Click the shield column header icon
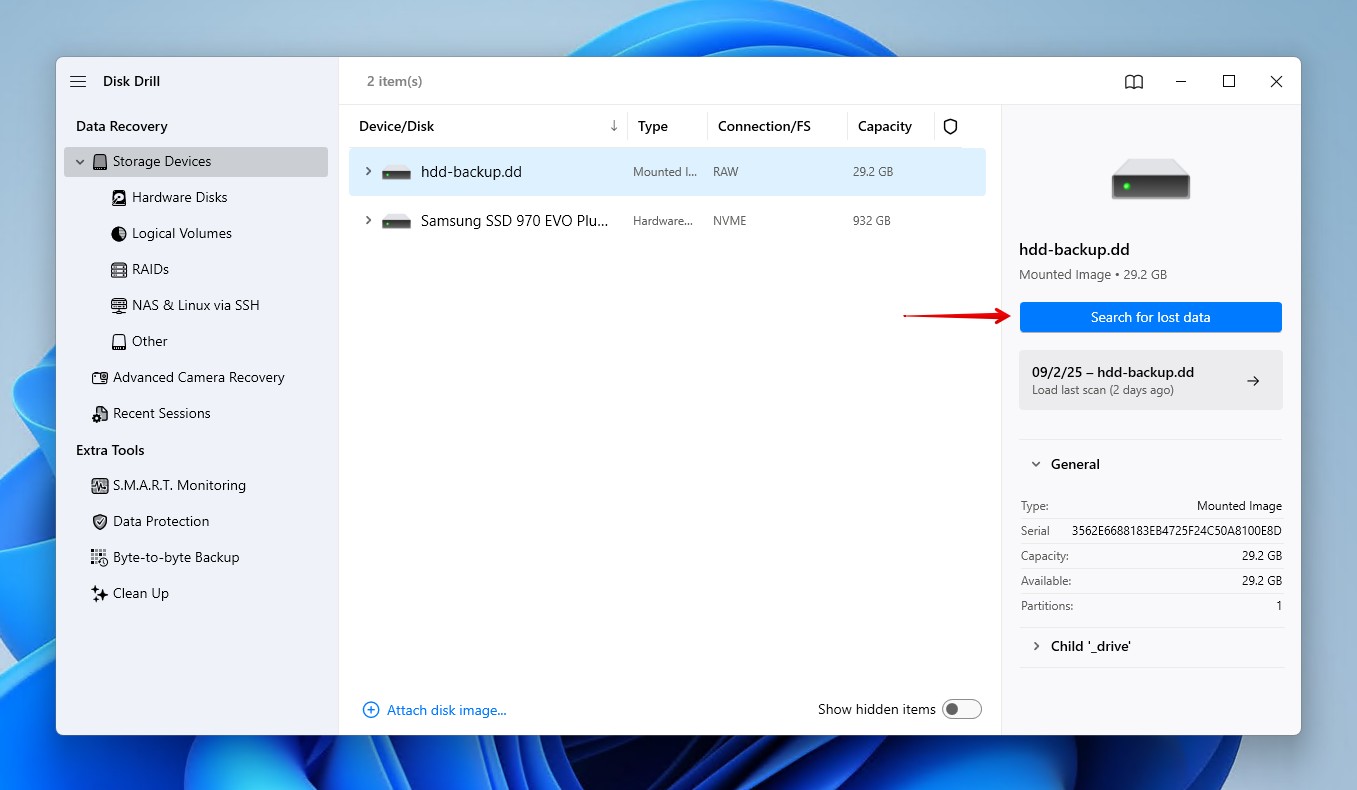Screen dimensions: 1357x790 coord(950,127)
